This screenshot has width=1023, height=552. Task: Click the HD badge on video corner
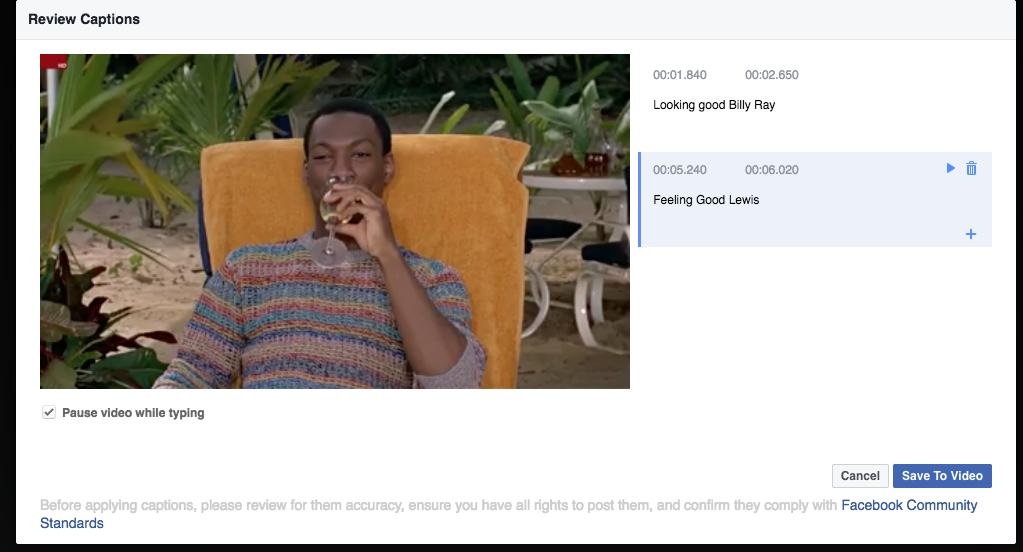tap(62, 65)
